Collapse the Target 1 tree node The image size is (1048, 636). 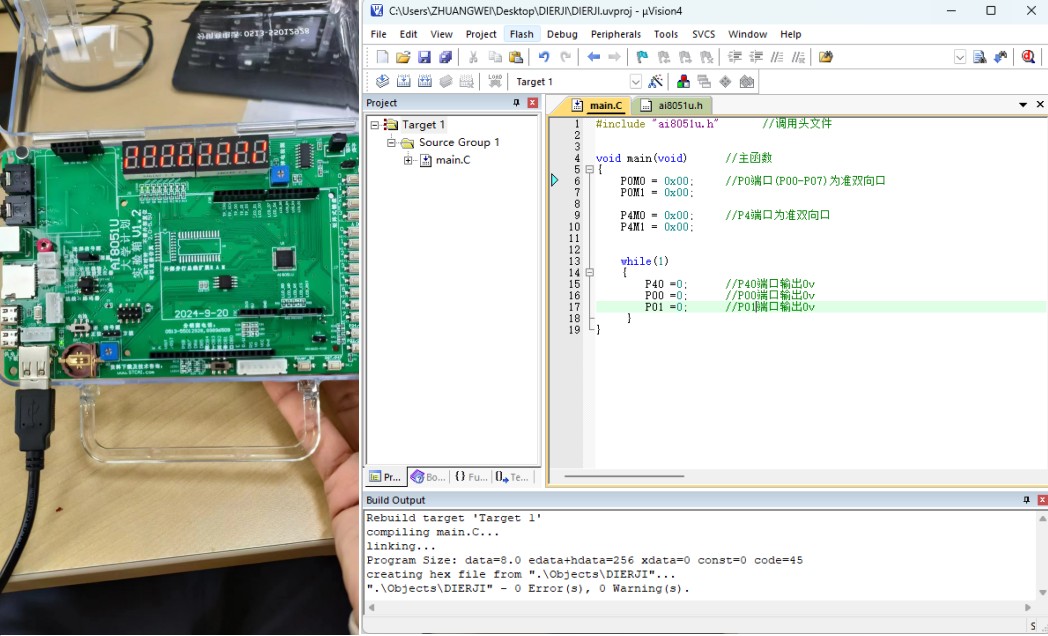(x=375, y=125)
